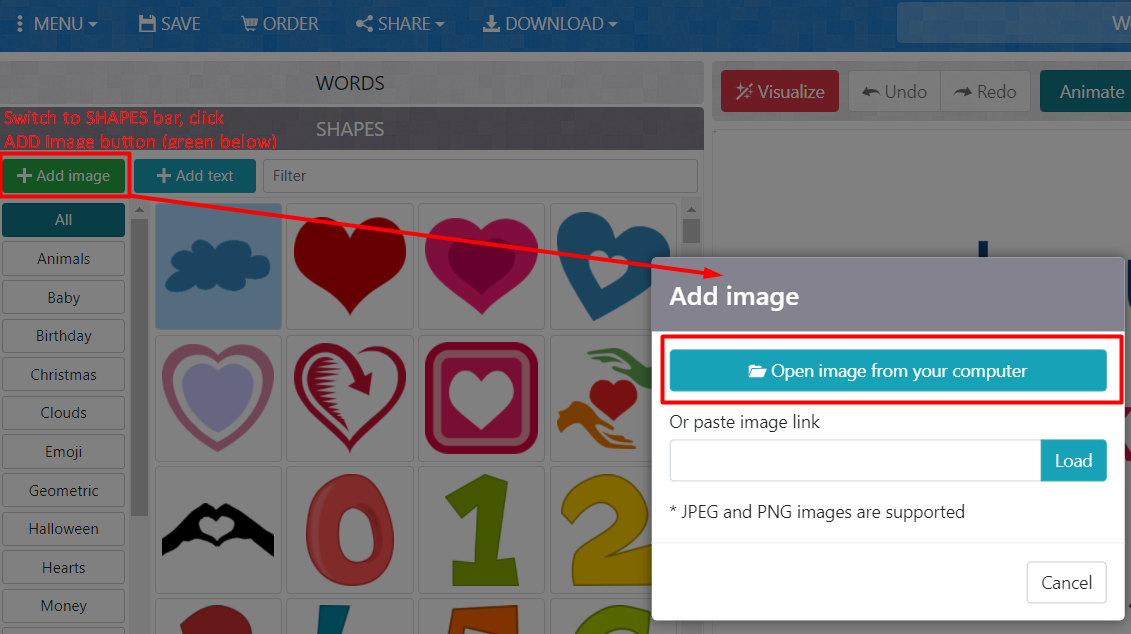Select the Emoji category
Image resolution: width=1131 pixels, height=634 pixels.
pos(63,452)
